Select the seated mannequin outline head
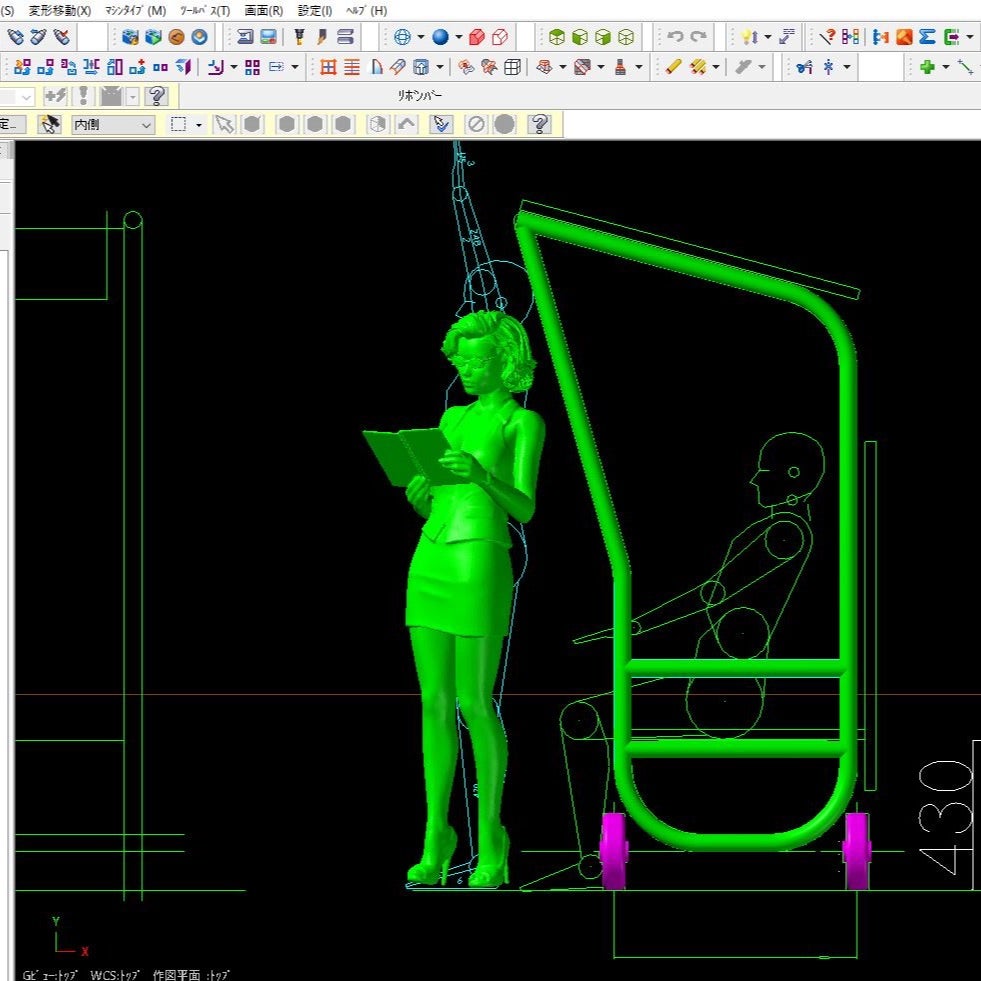Image resolution: width=981 pixels, height=981 pixels. [789, 470]
